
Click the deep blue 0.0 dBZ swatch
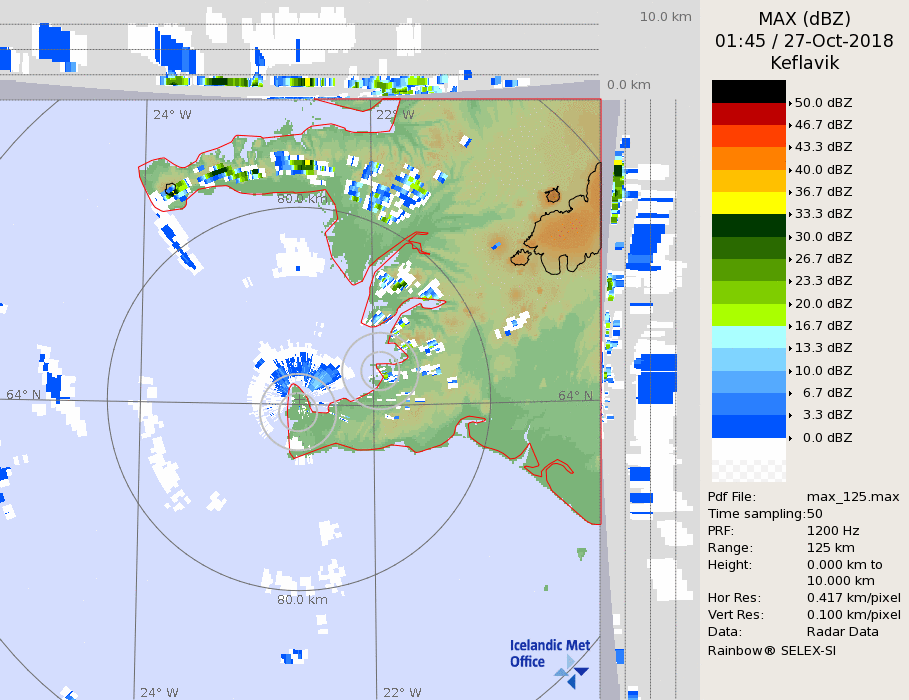749,427
